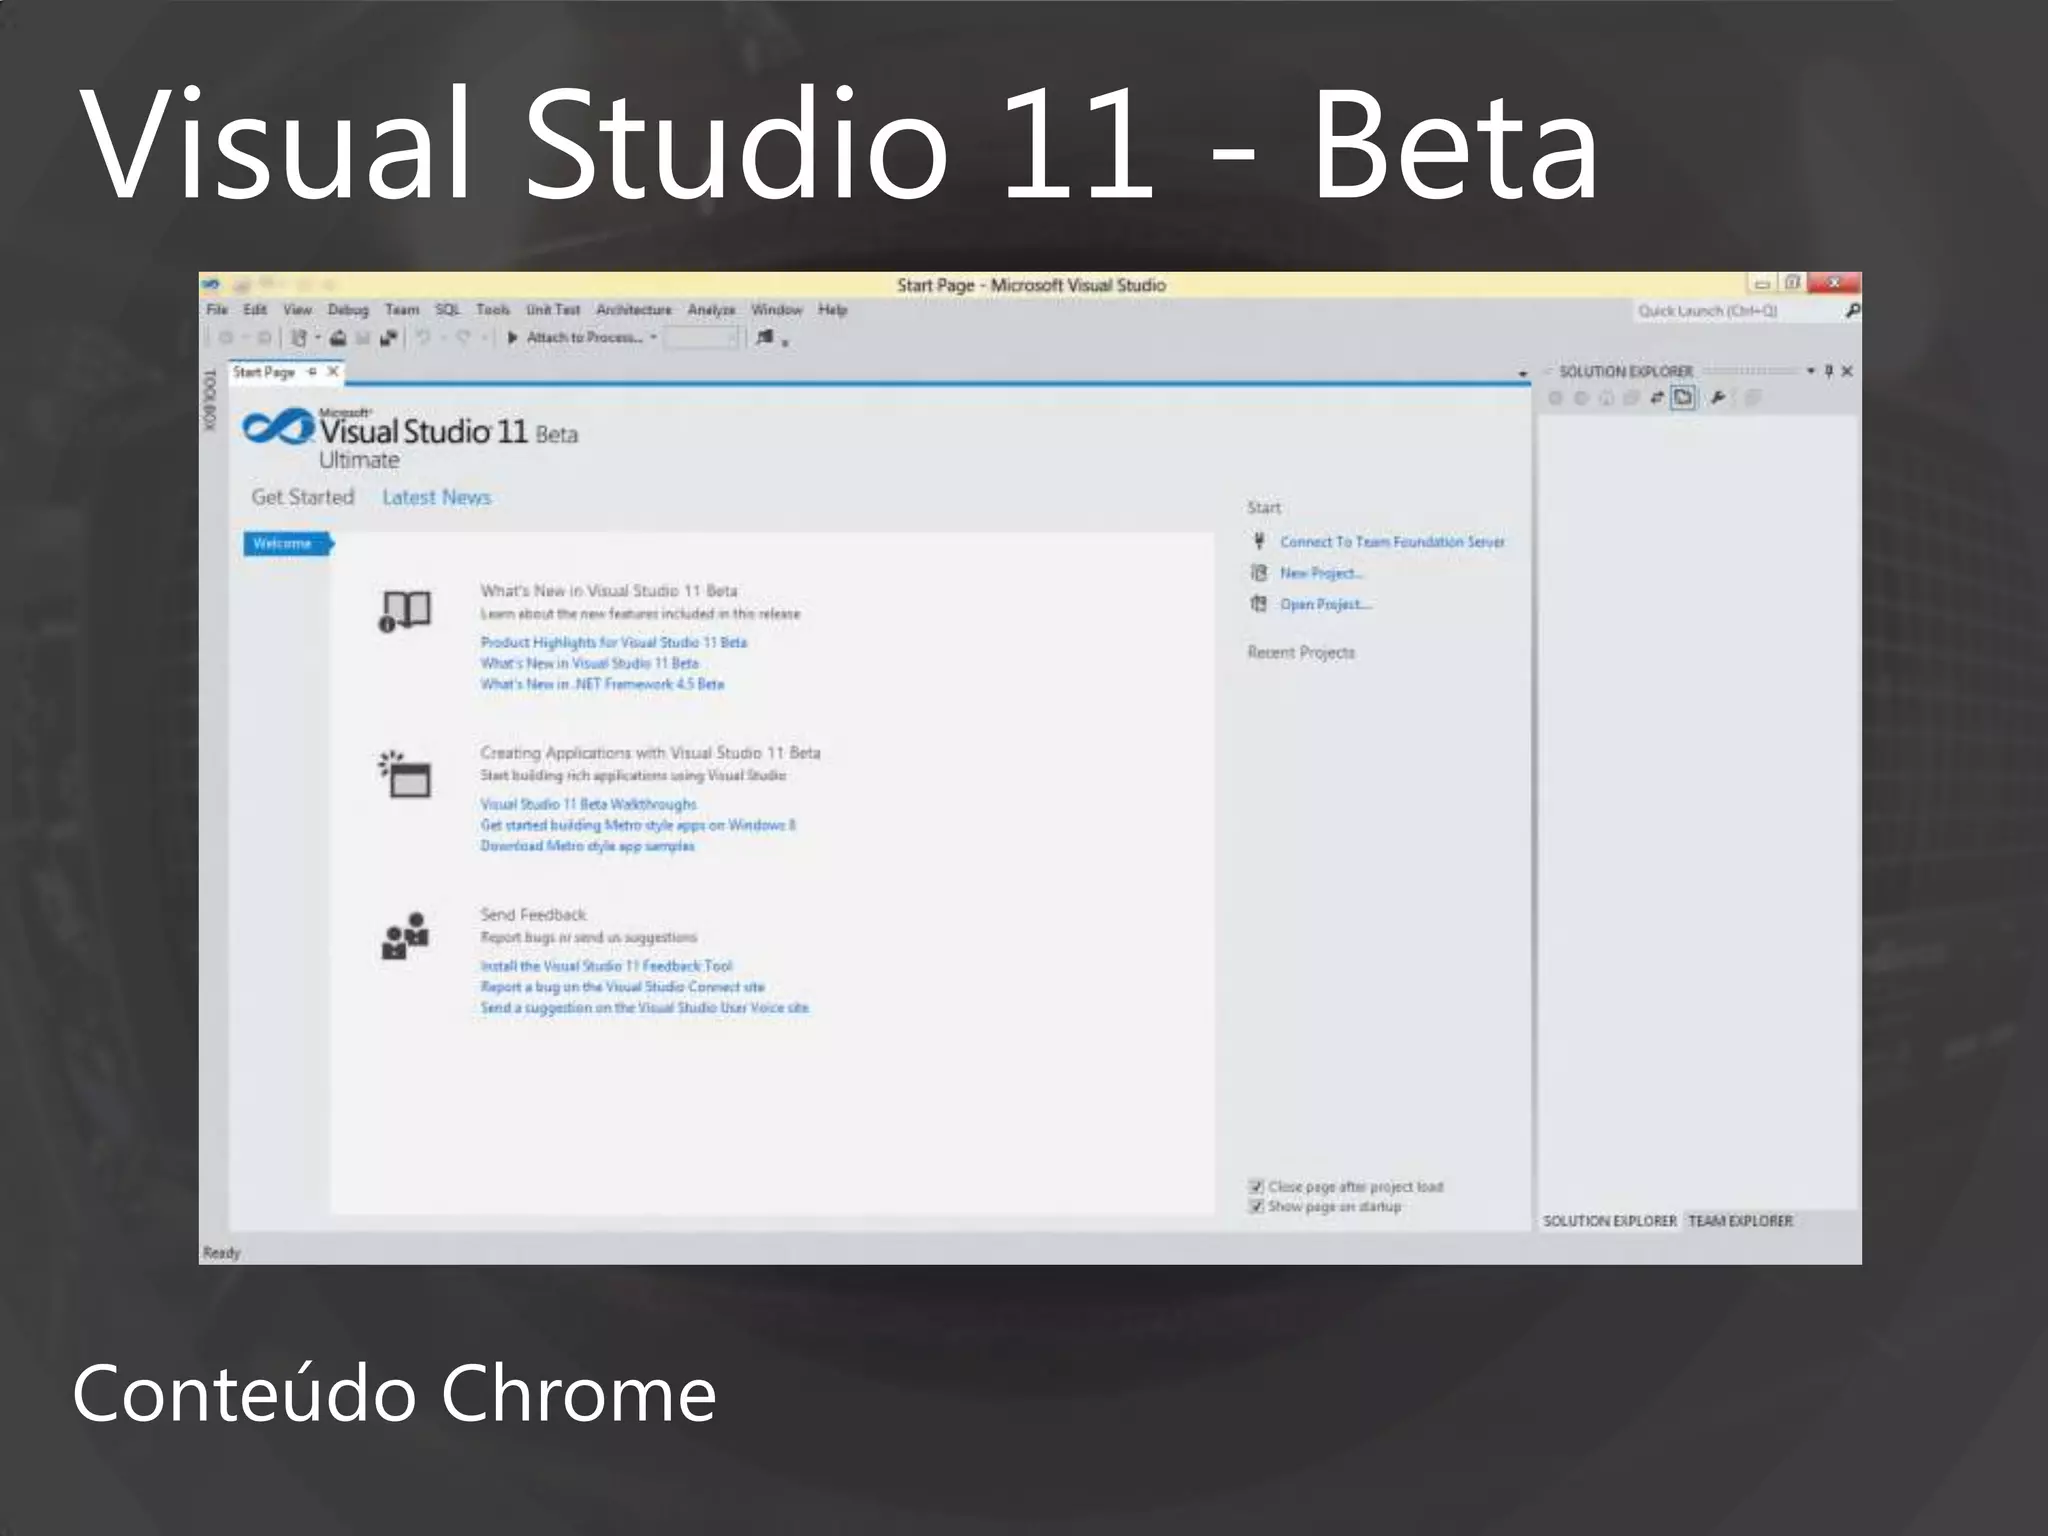This screenshot has width=2048, height=1536.
Task: Click the Home icon in Solution Explorer toolbar
Action: [x=1606, y=398]
